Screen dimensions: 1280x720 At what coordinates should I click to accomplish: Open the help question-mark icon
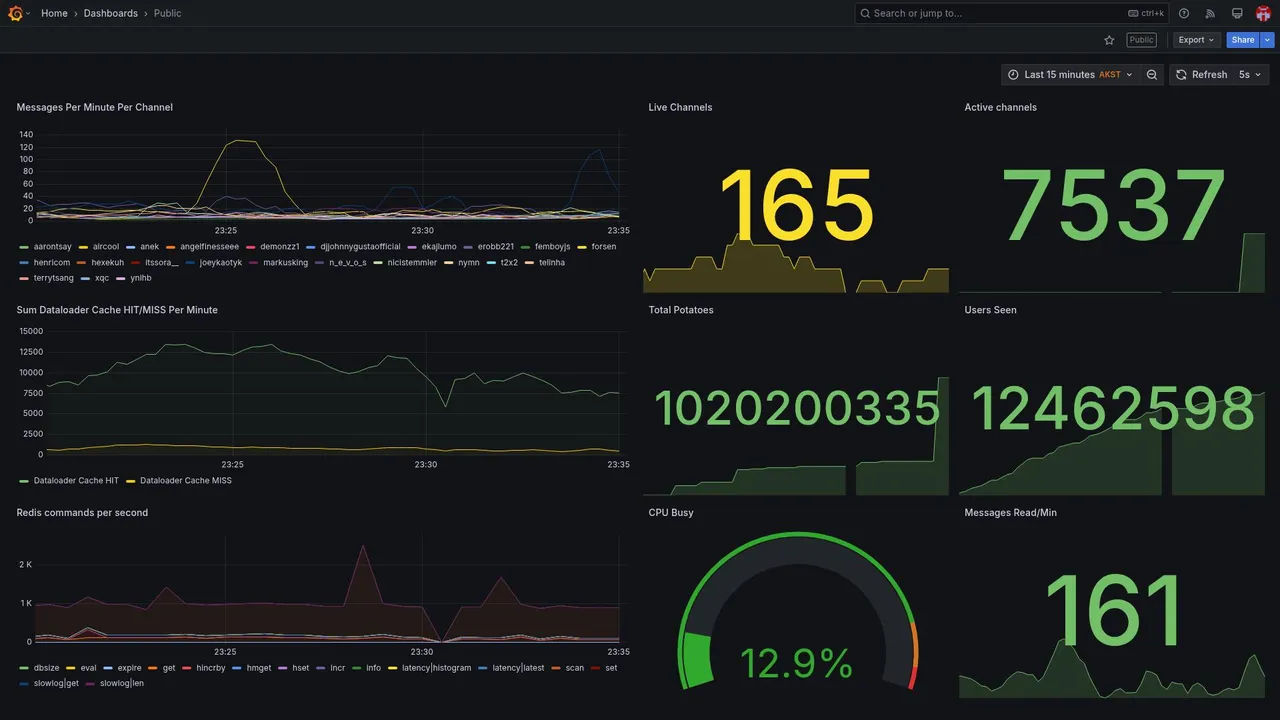click(1184, 13)
